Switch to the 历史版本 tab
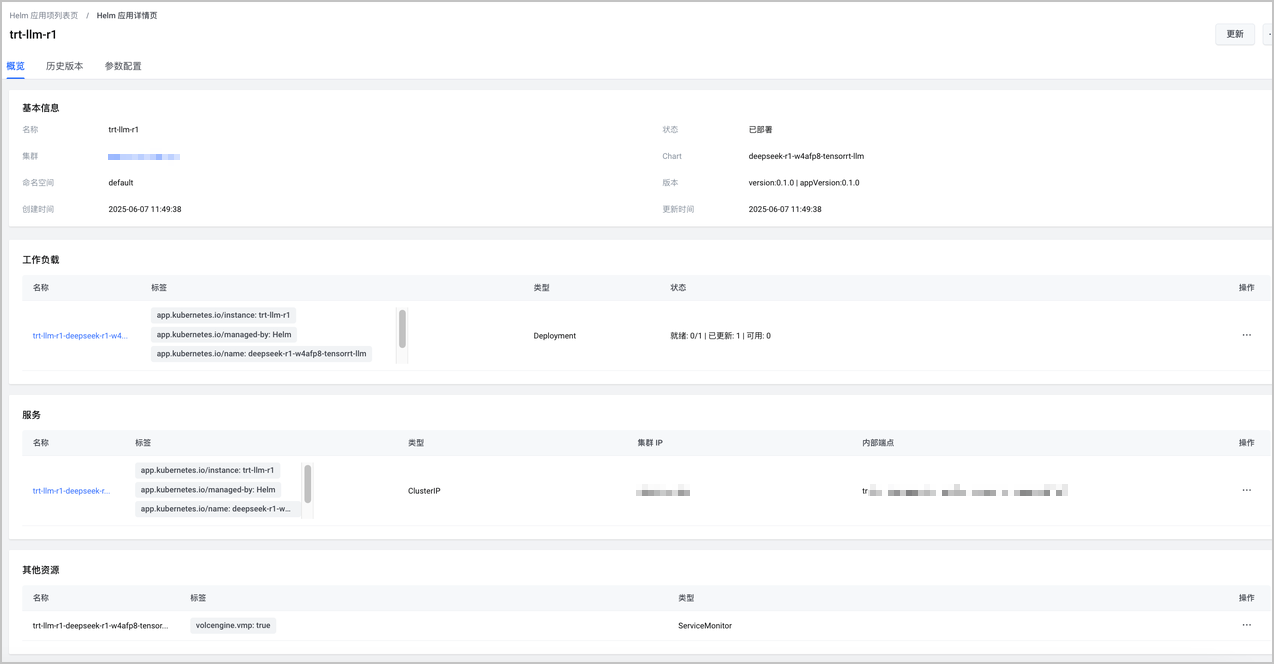 point(65,66)
